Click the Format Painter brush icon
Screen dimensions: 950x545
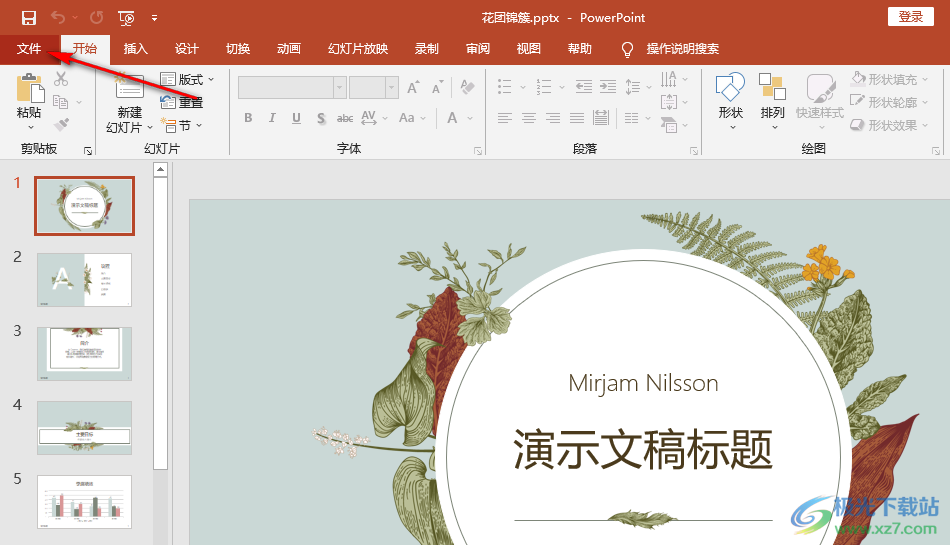[x=61, y=125]
